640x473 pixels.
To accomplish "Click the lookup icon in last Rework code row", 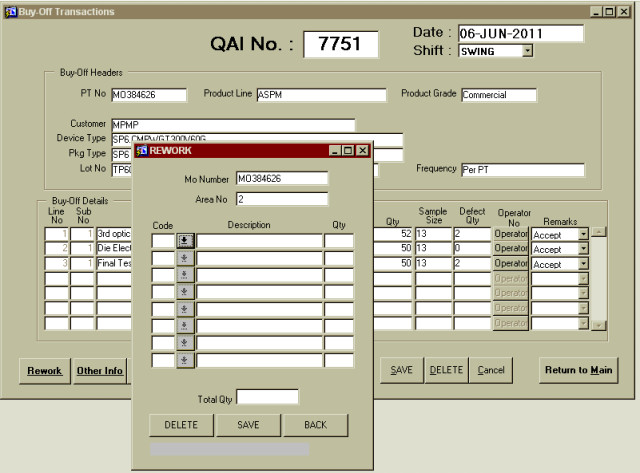I will (185, 360).
